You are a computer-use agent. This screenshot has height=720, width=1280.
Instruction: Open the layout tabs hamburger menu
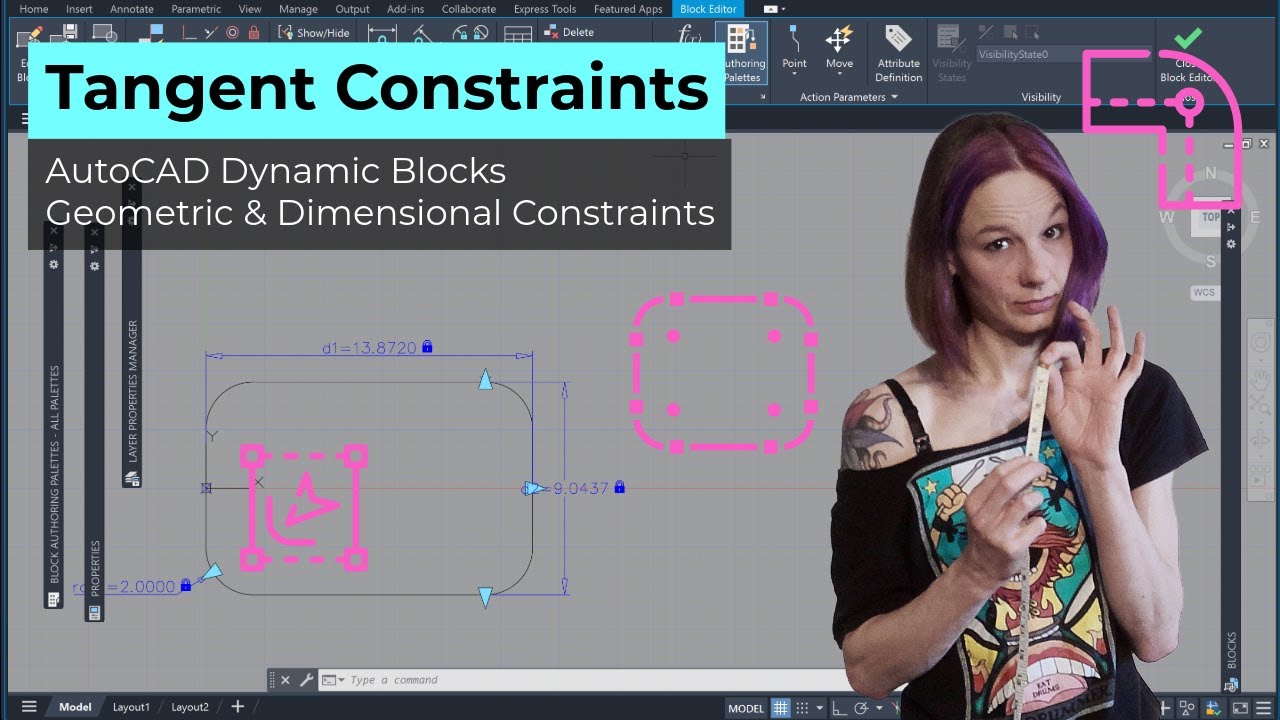(x=29, y=706)
